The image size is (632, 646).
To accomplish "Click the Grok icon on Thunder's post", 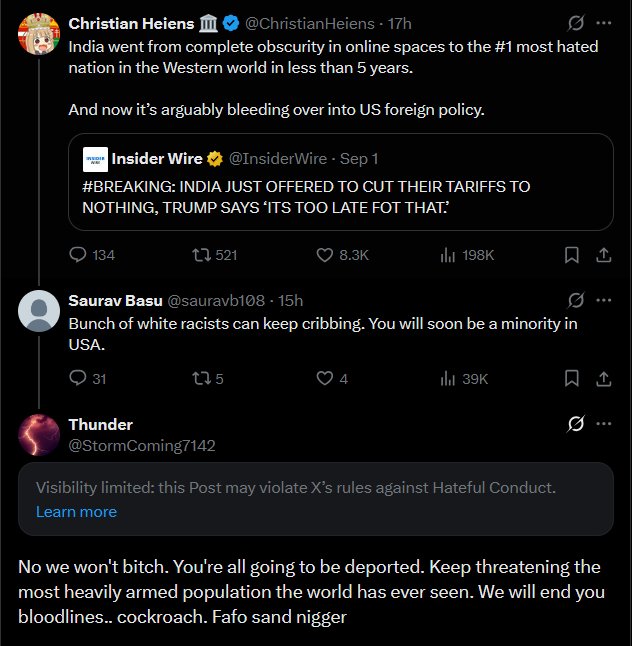I will click(575, 424).
